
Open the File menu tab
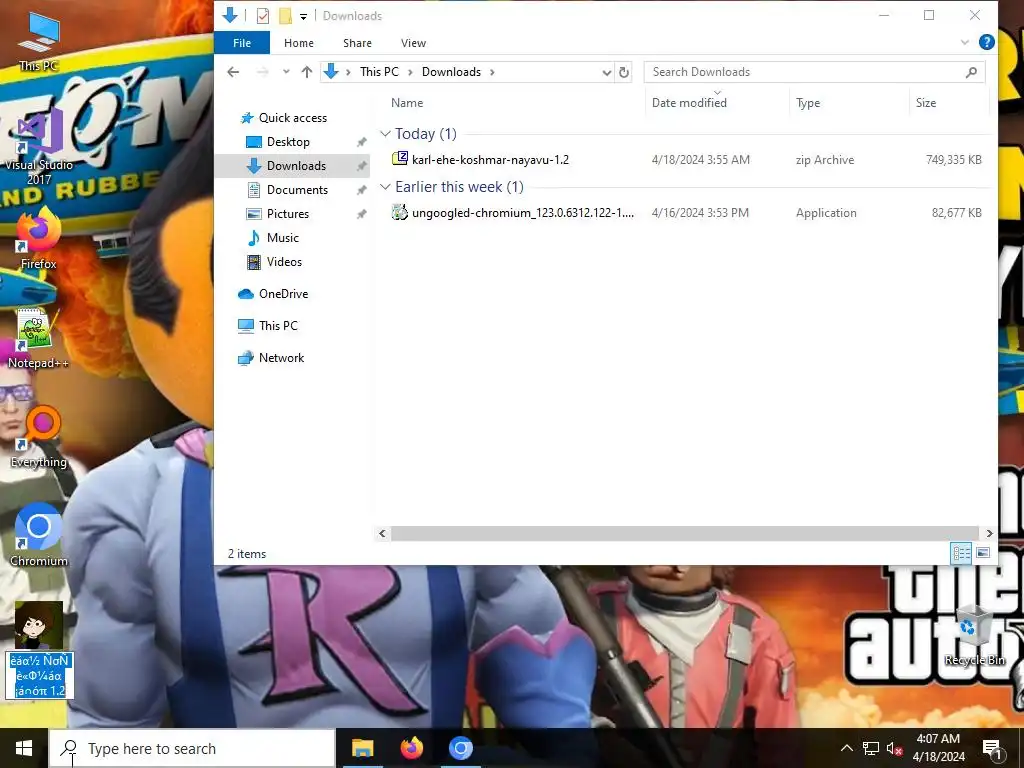pos(242,43)
